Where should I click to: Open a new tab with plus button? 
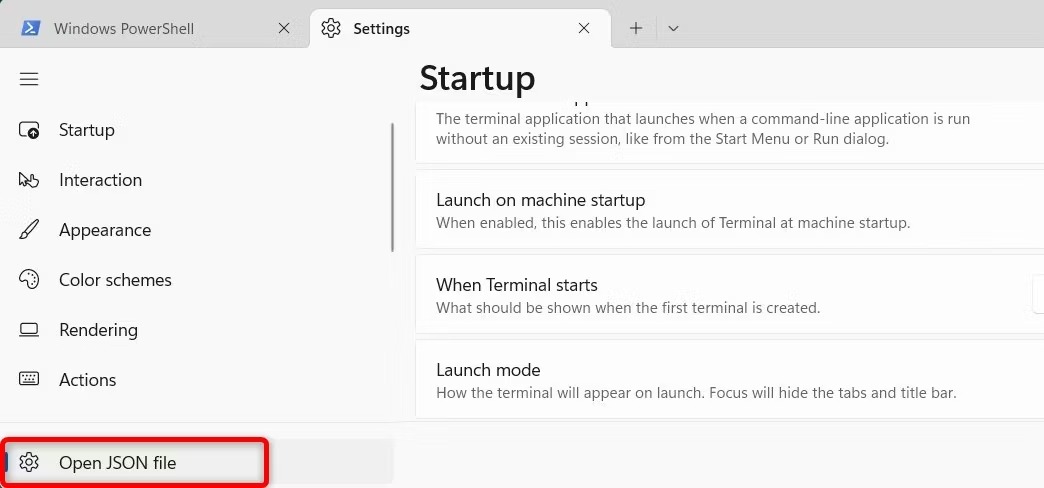(x=636, y=28)
